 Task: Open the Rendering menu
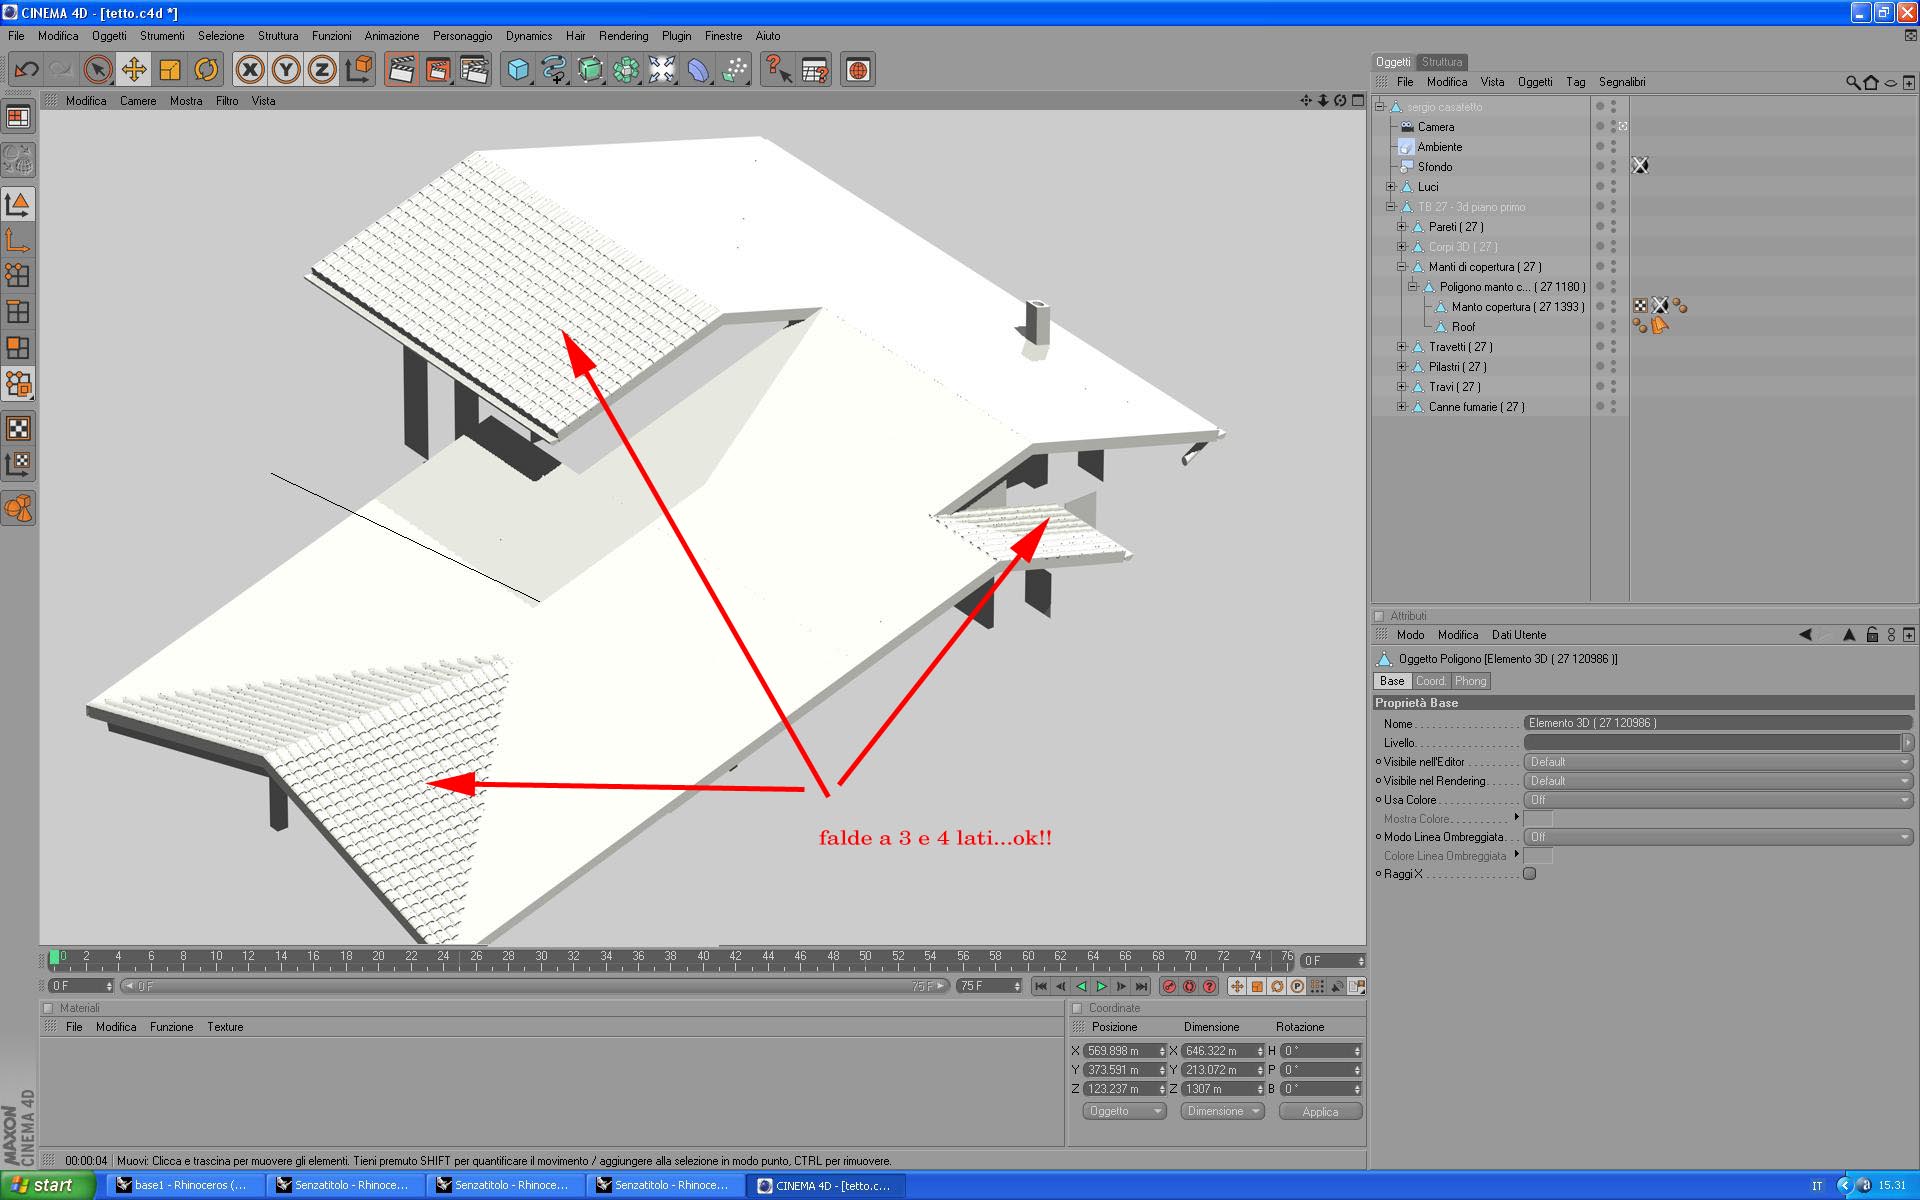623,36
